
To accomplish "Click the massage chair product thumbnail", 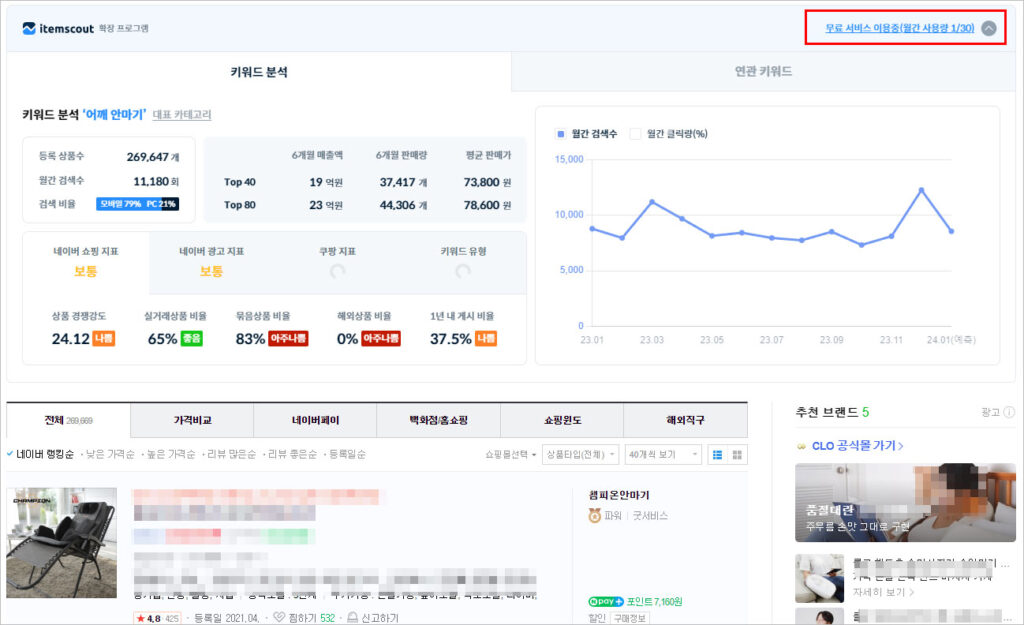I will click(x=61, y=543).
